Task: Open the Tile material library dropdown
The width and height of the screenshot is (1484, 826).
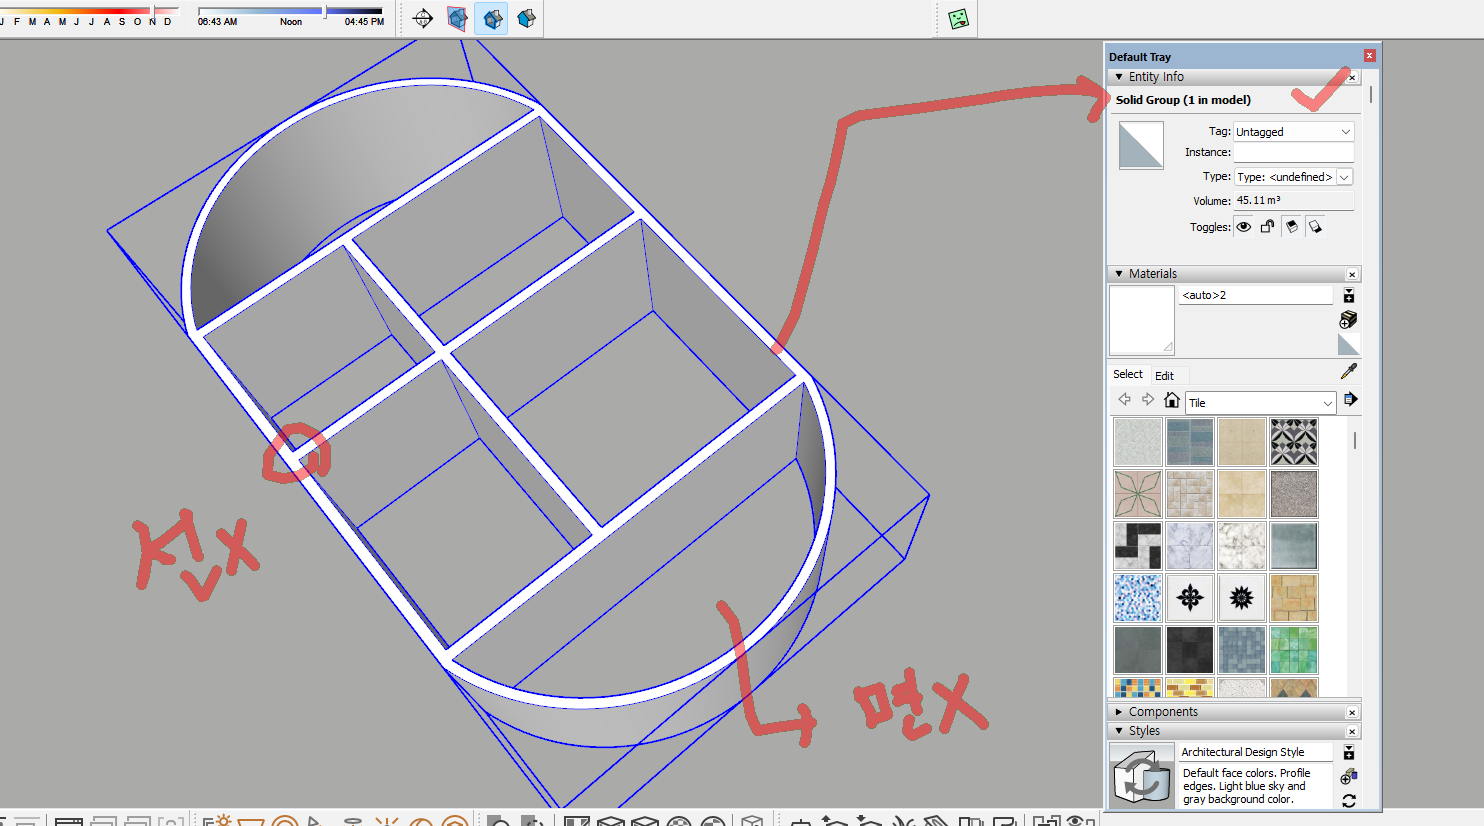Action: [1260, 403]
